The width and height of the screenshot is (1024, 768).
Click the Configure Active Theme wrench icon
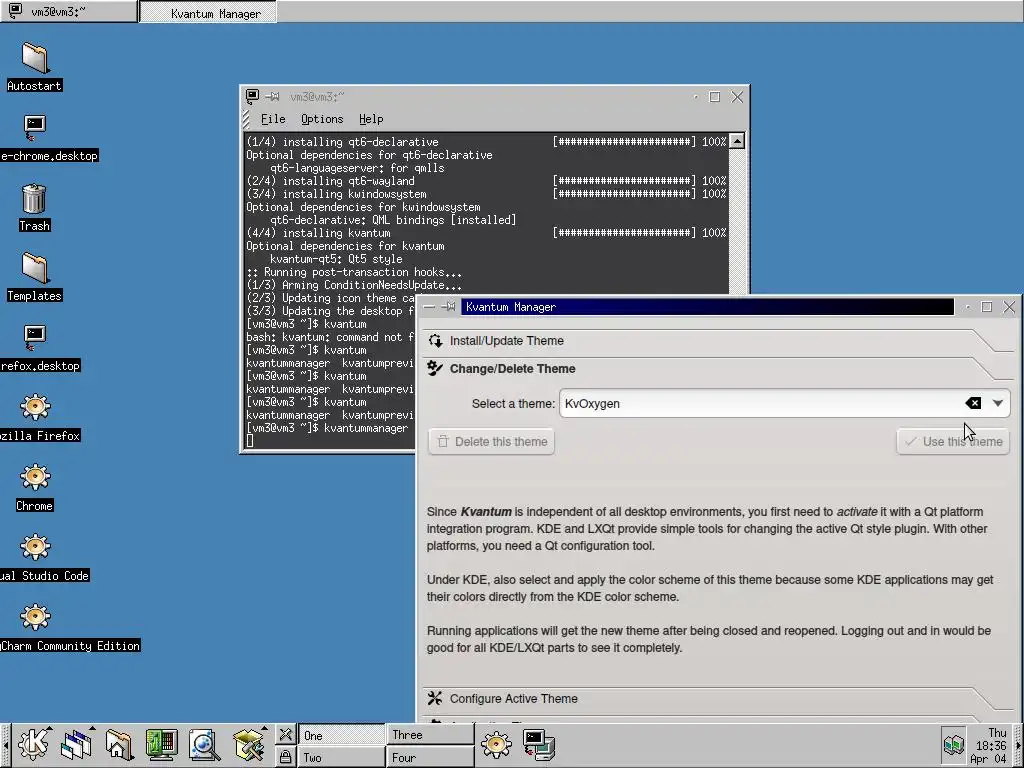coord(435,699)
